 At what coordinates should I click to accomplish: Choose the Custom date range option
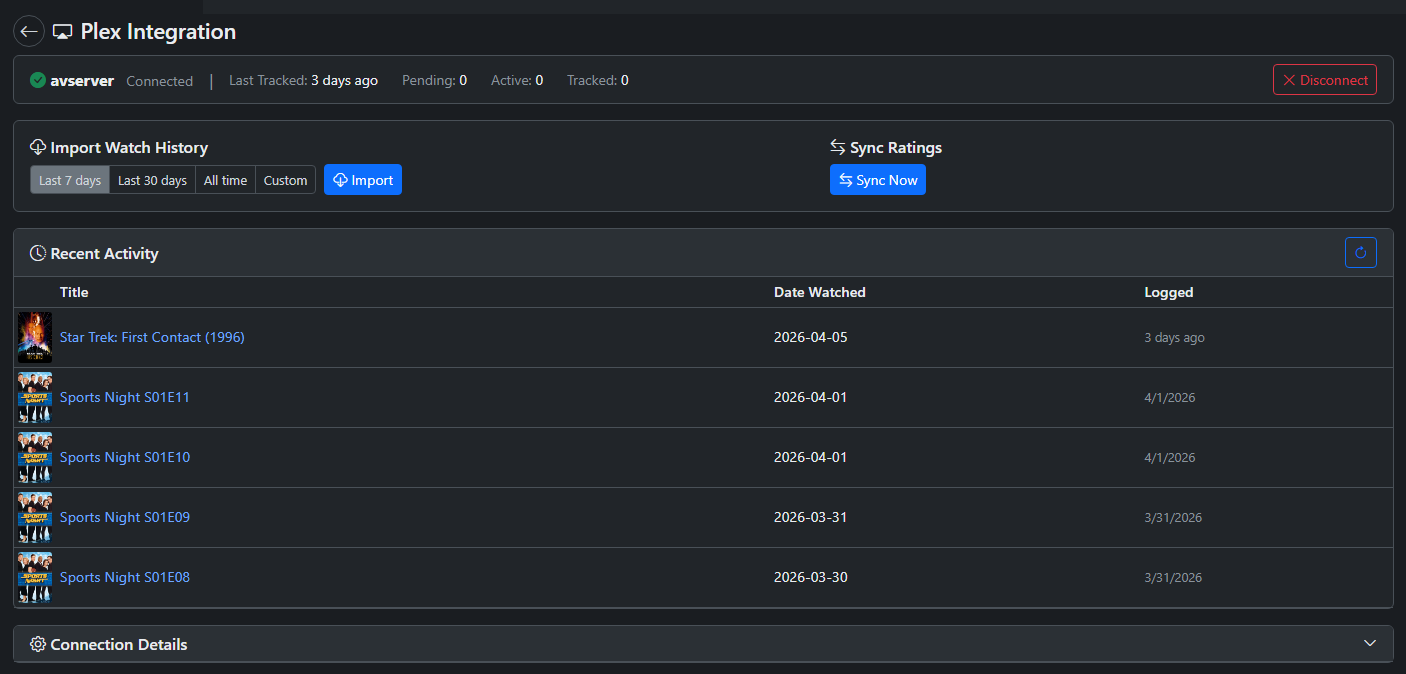[285, 180]
